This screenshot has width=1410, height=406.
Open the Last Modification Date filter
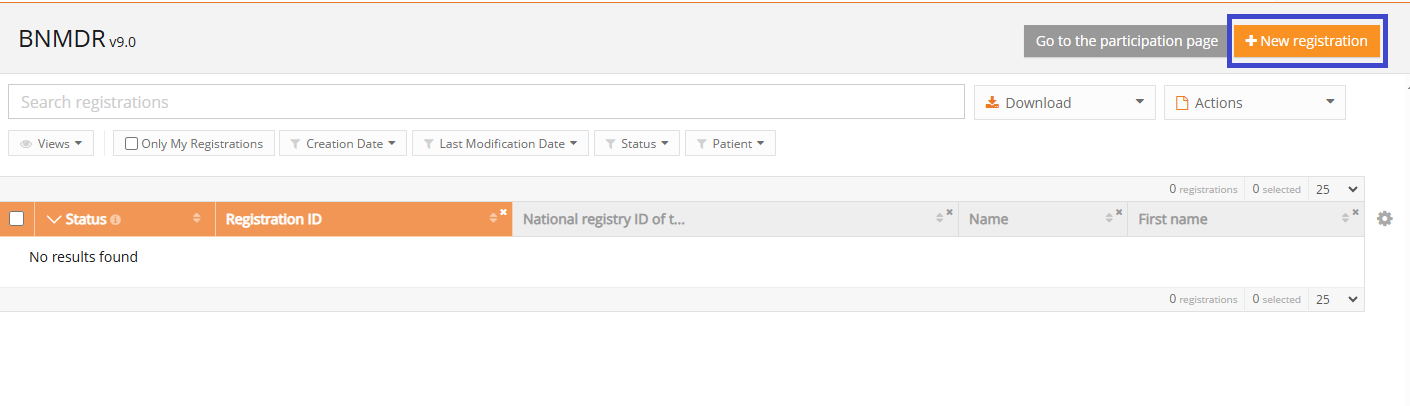point(499,144)
